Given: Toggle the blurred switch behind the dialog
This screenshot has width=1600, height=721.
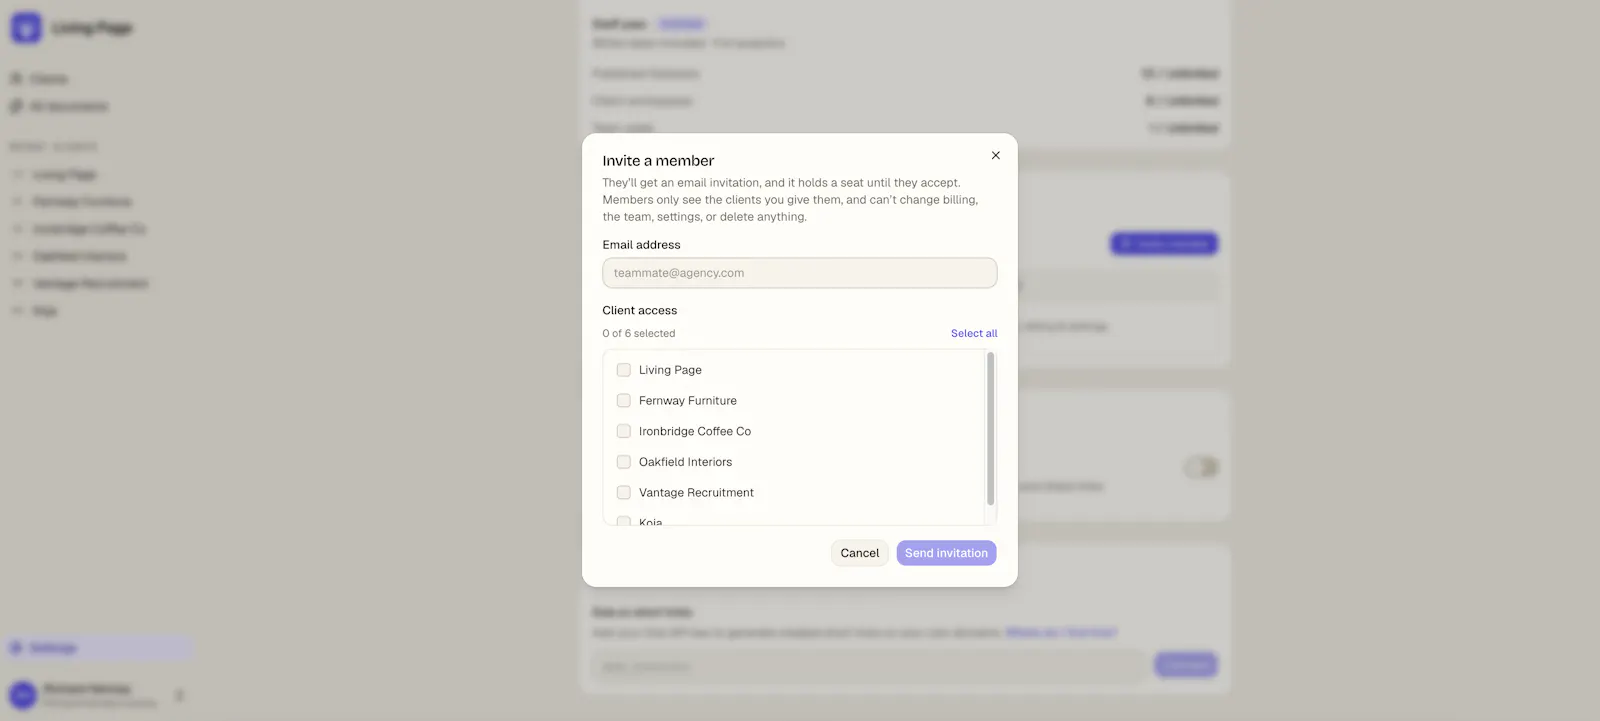Looking at the screenshot, I should 1201,467.
